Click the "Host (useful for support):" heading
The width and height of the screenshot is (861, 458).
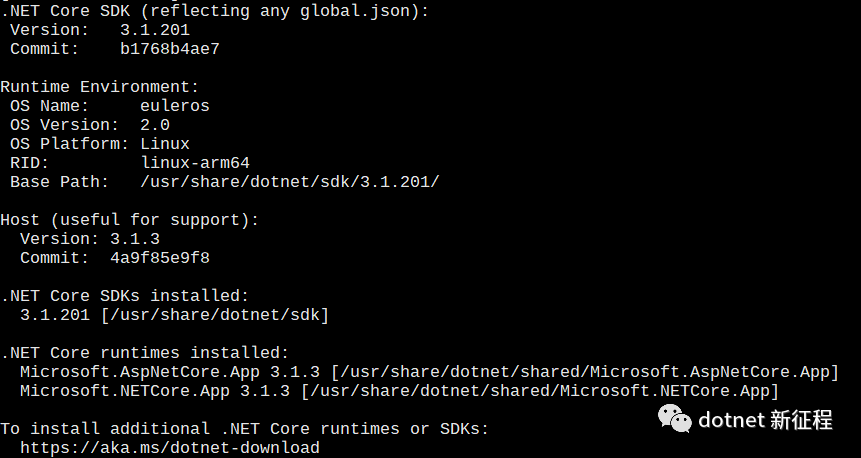[x=129, y=220]
